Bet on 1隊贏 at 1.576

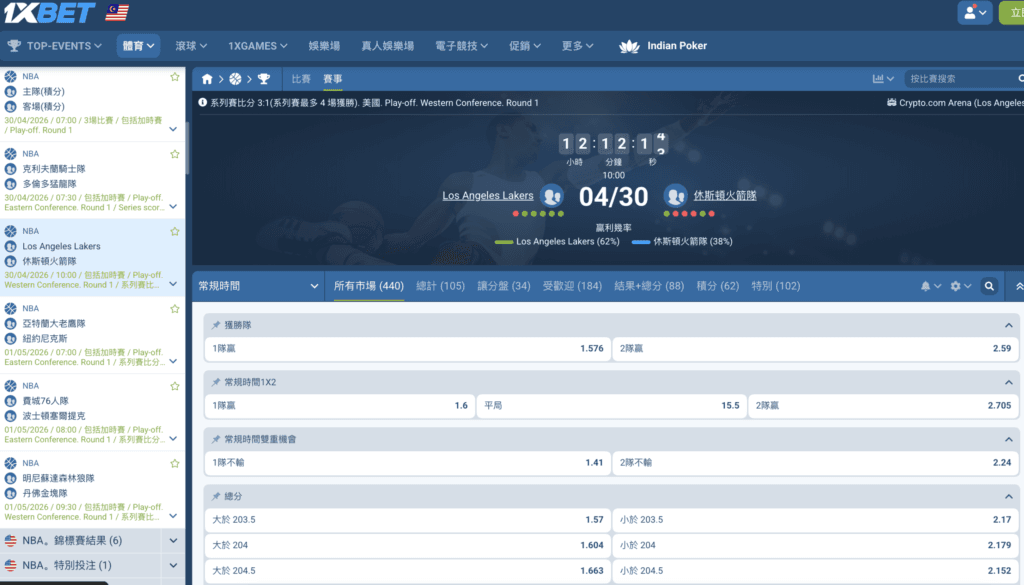click(x=408, y=349)
